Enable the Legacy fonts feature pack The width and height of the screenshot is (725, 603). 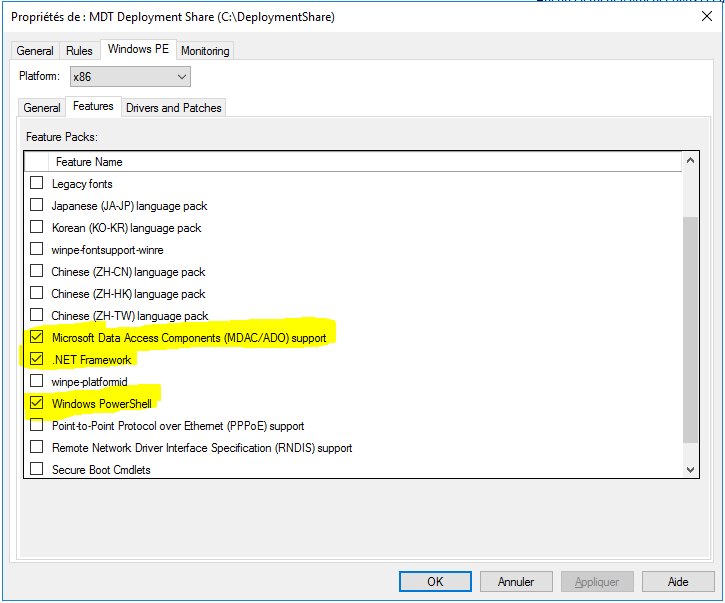(37, 184)
